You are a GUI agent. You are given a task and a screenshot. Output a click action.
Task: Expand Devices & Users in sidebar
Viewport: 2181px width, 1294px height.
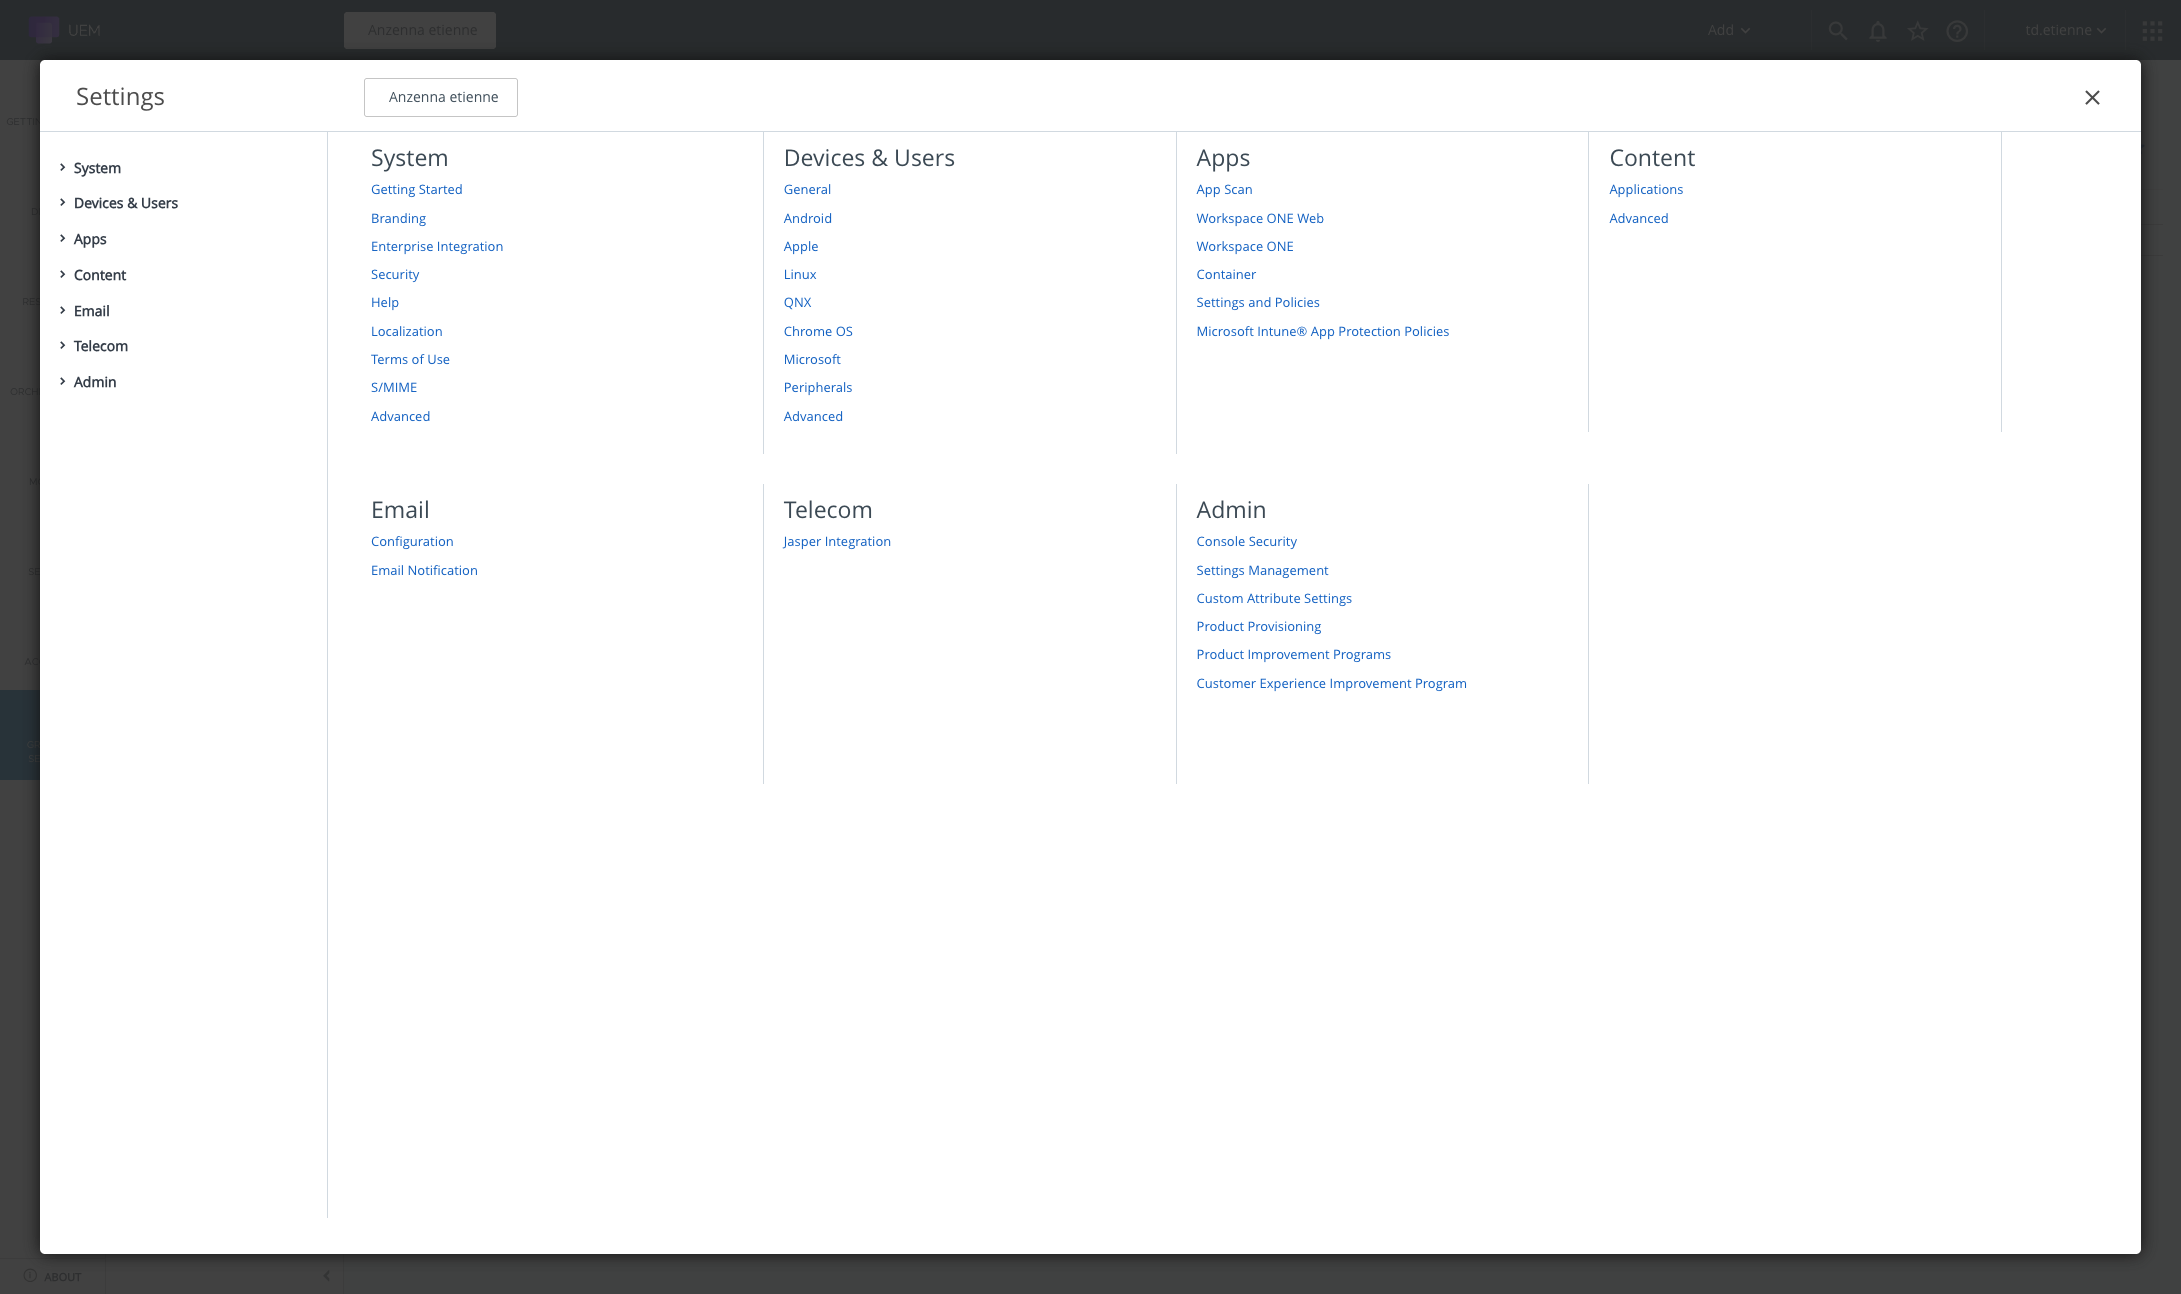click(x=62, y=202)
